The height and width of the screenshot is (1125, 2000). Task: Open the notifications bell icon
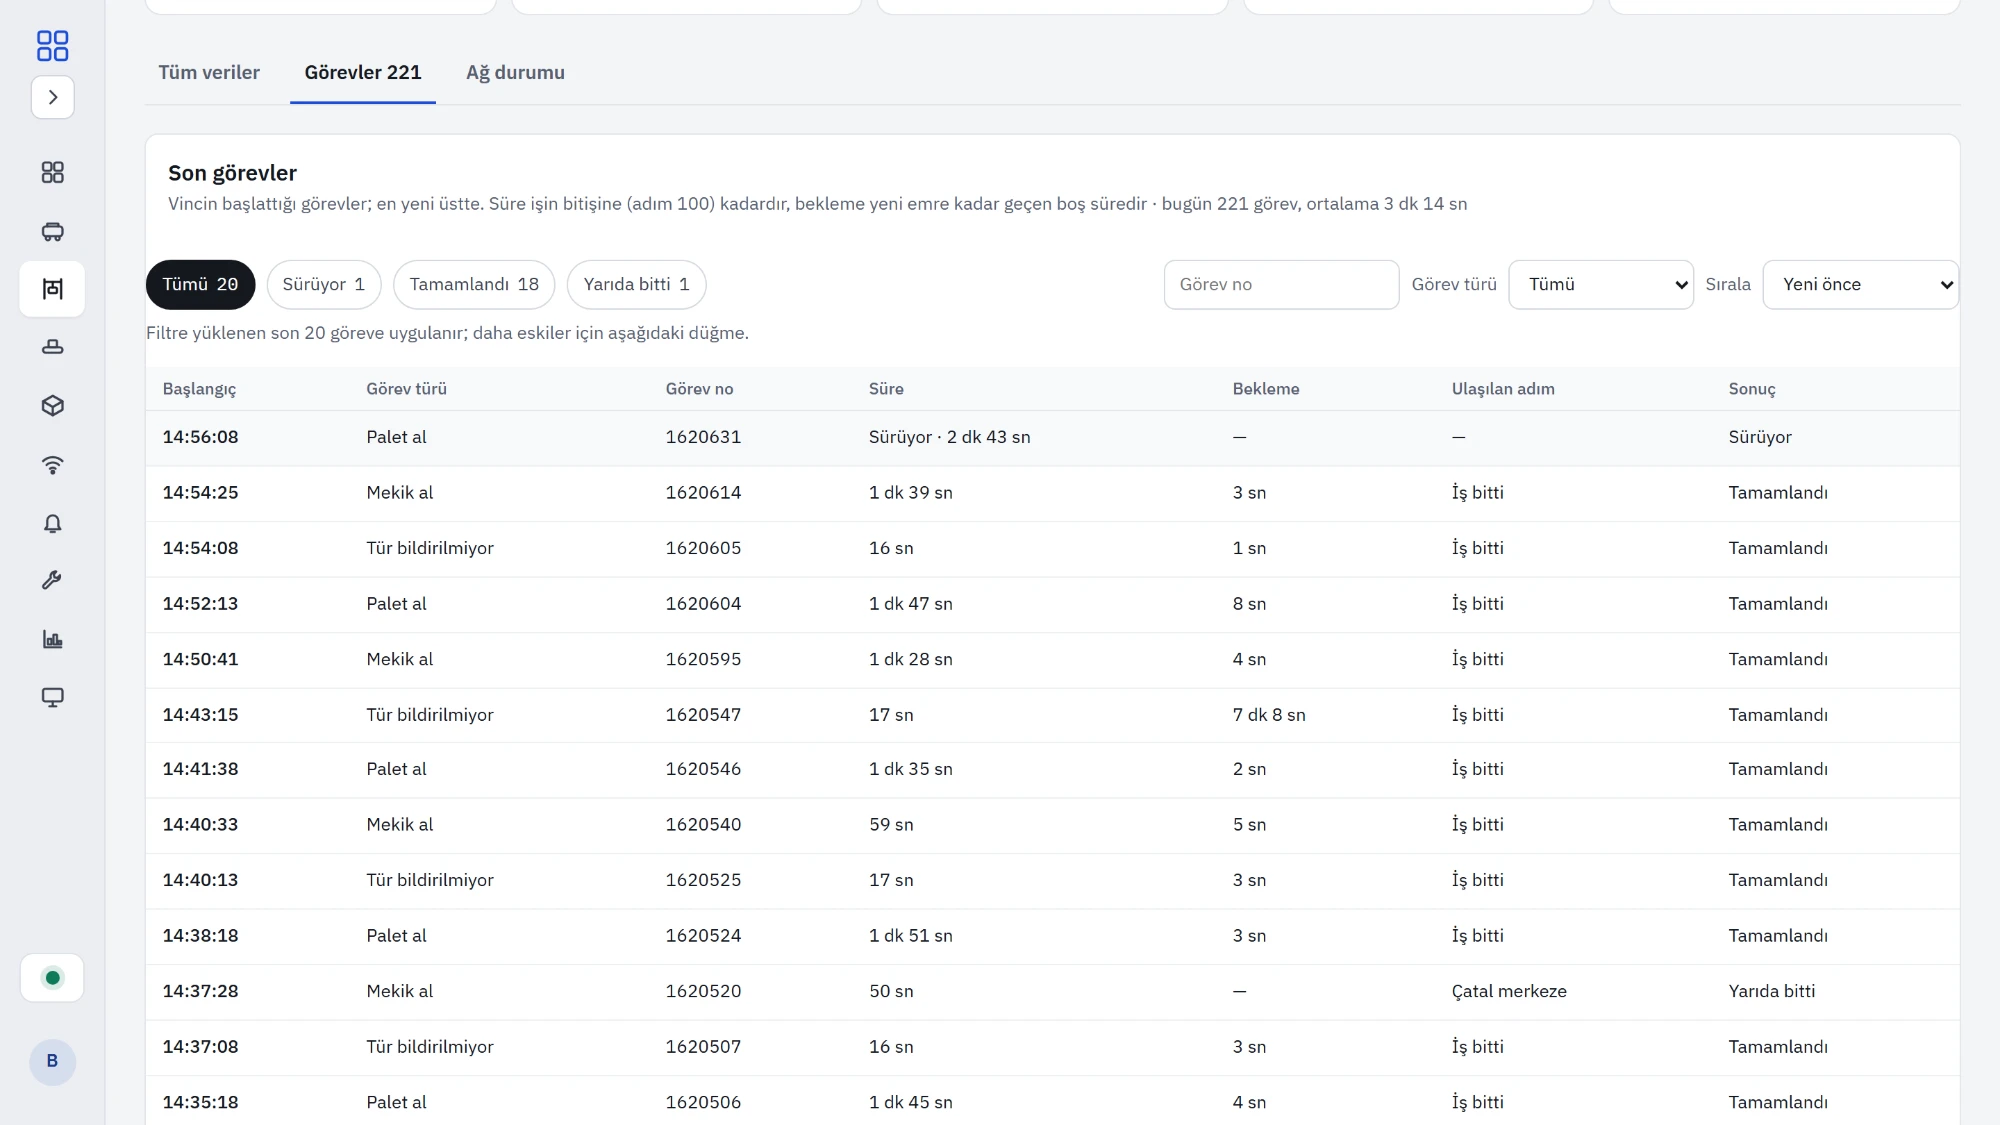click(x=53, y=523)
